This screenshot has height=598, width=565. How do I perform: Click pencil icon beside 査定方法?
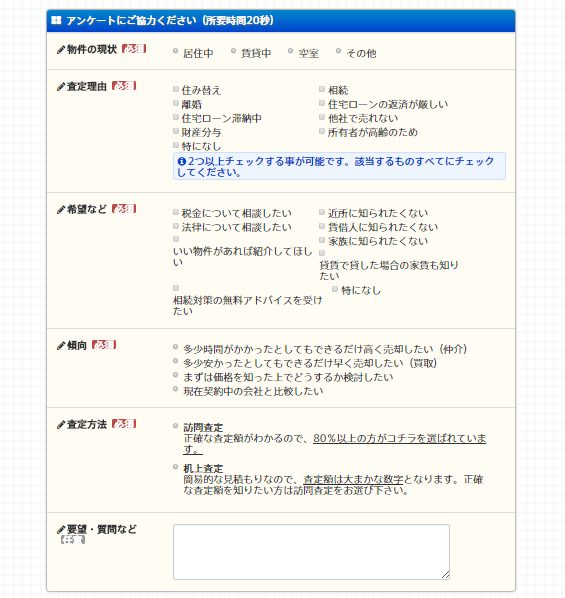[61, 425]
